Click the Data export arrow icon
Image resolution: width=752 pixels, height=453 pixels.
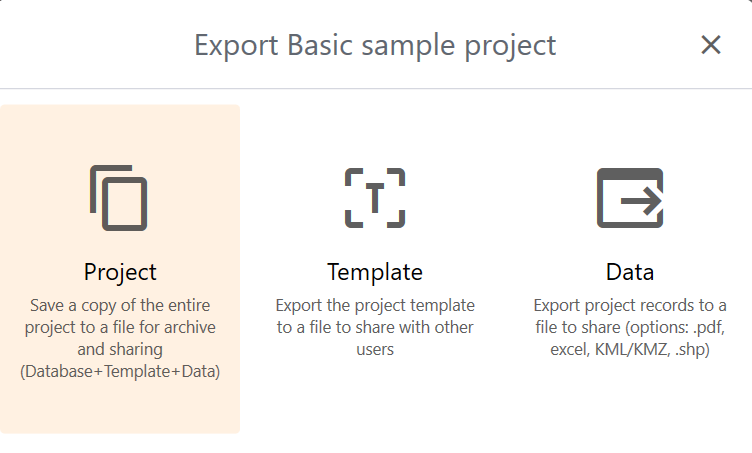tap(630, 197)
